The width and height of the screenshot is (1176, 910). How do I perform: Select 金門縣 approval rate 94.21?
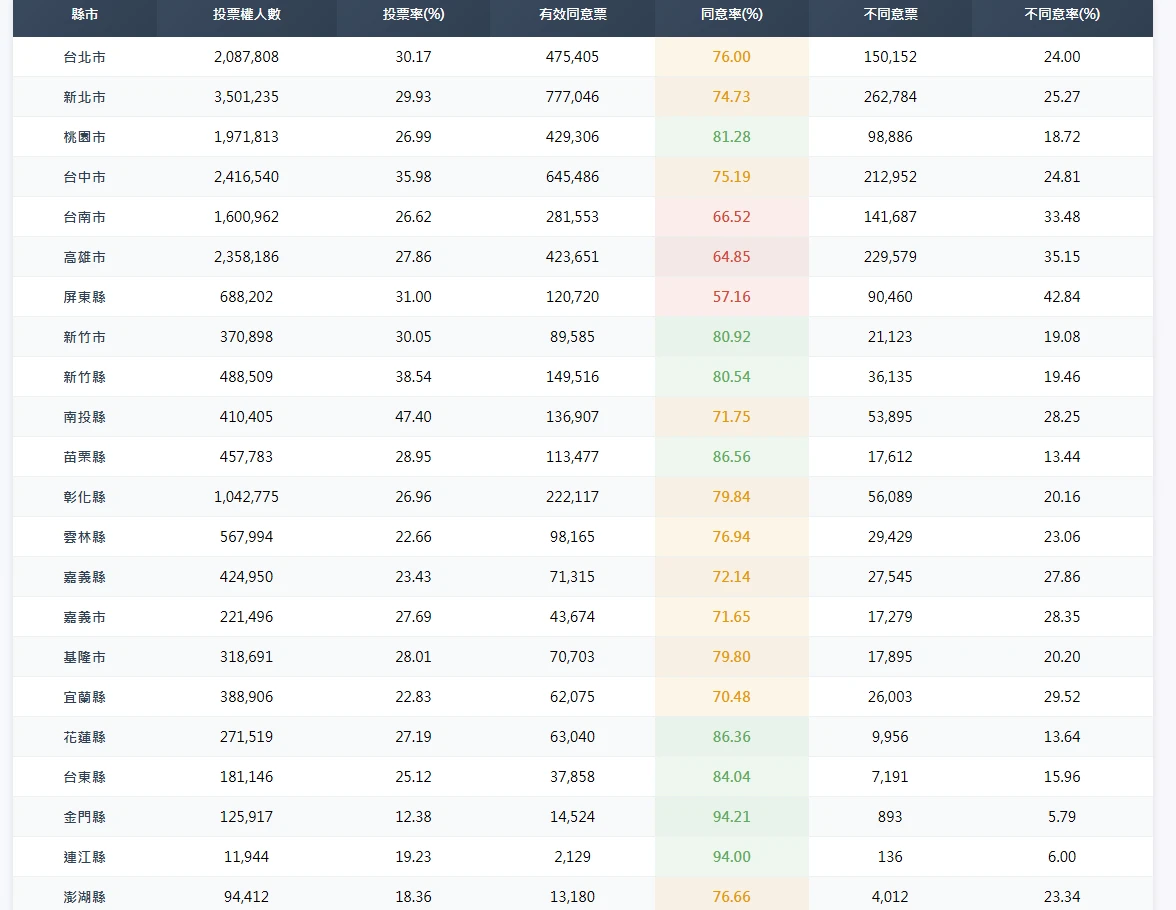[731, 817]
